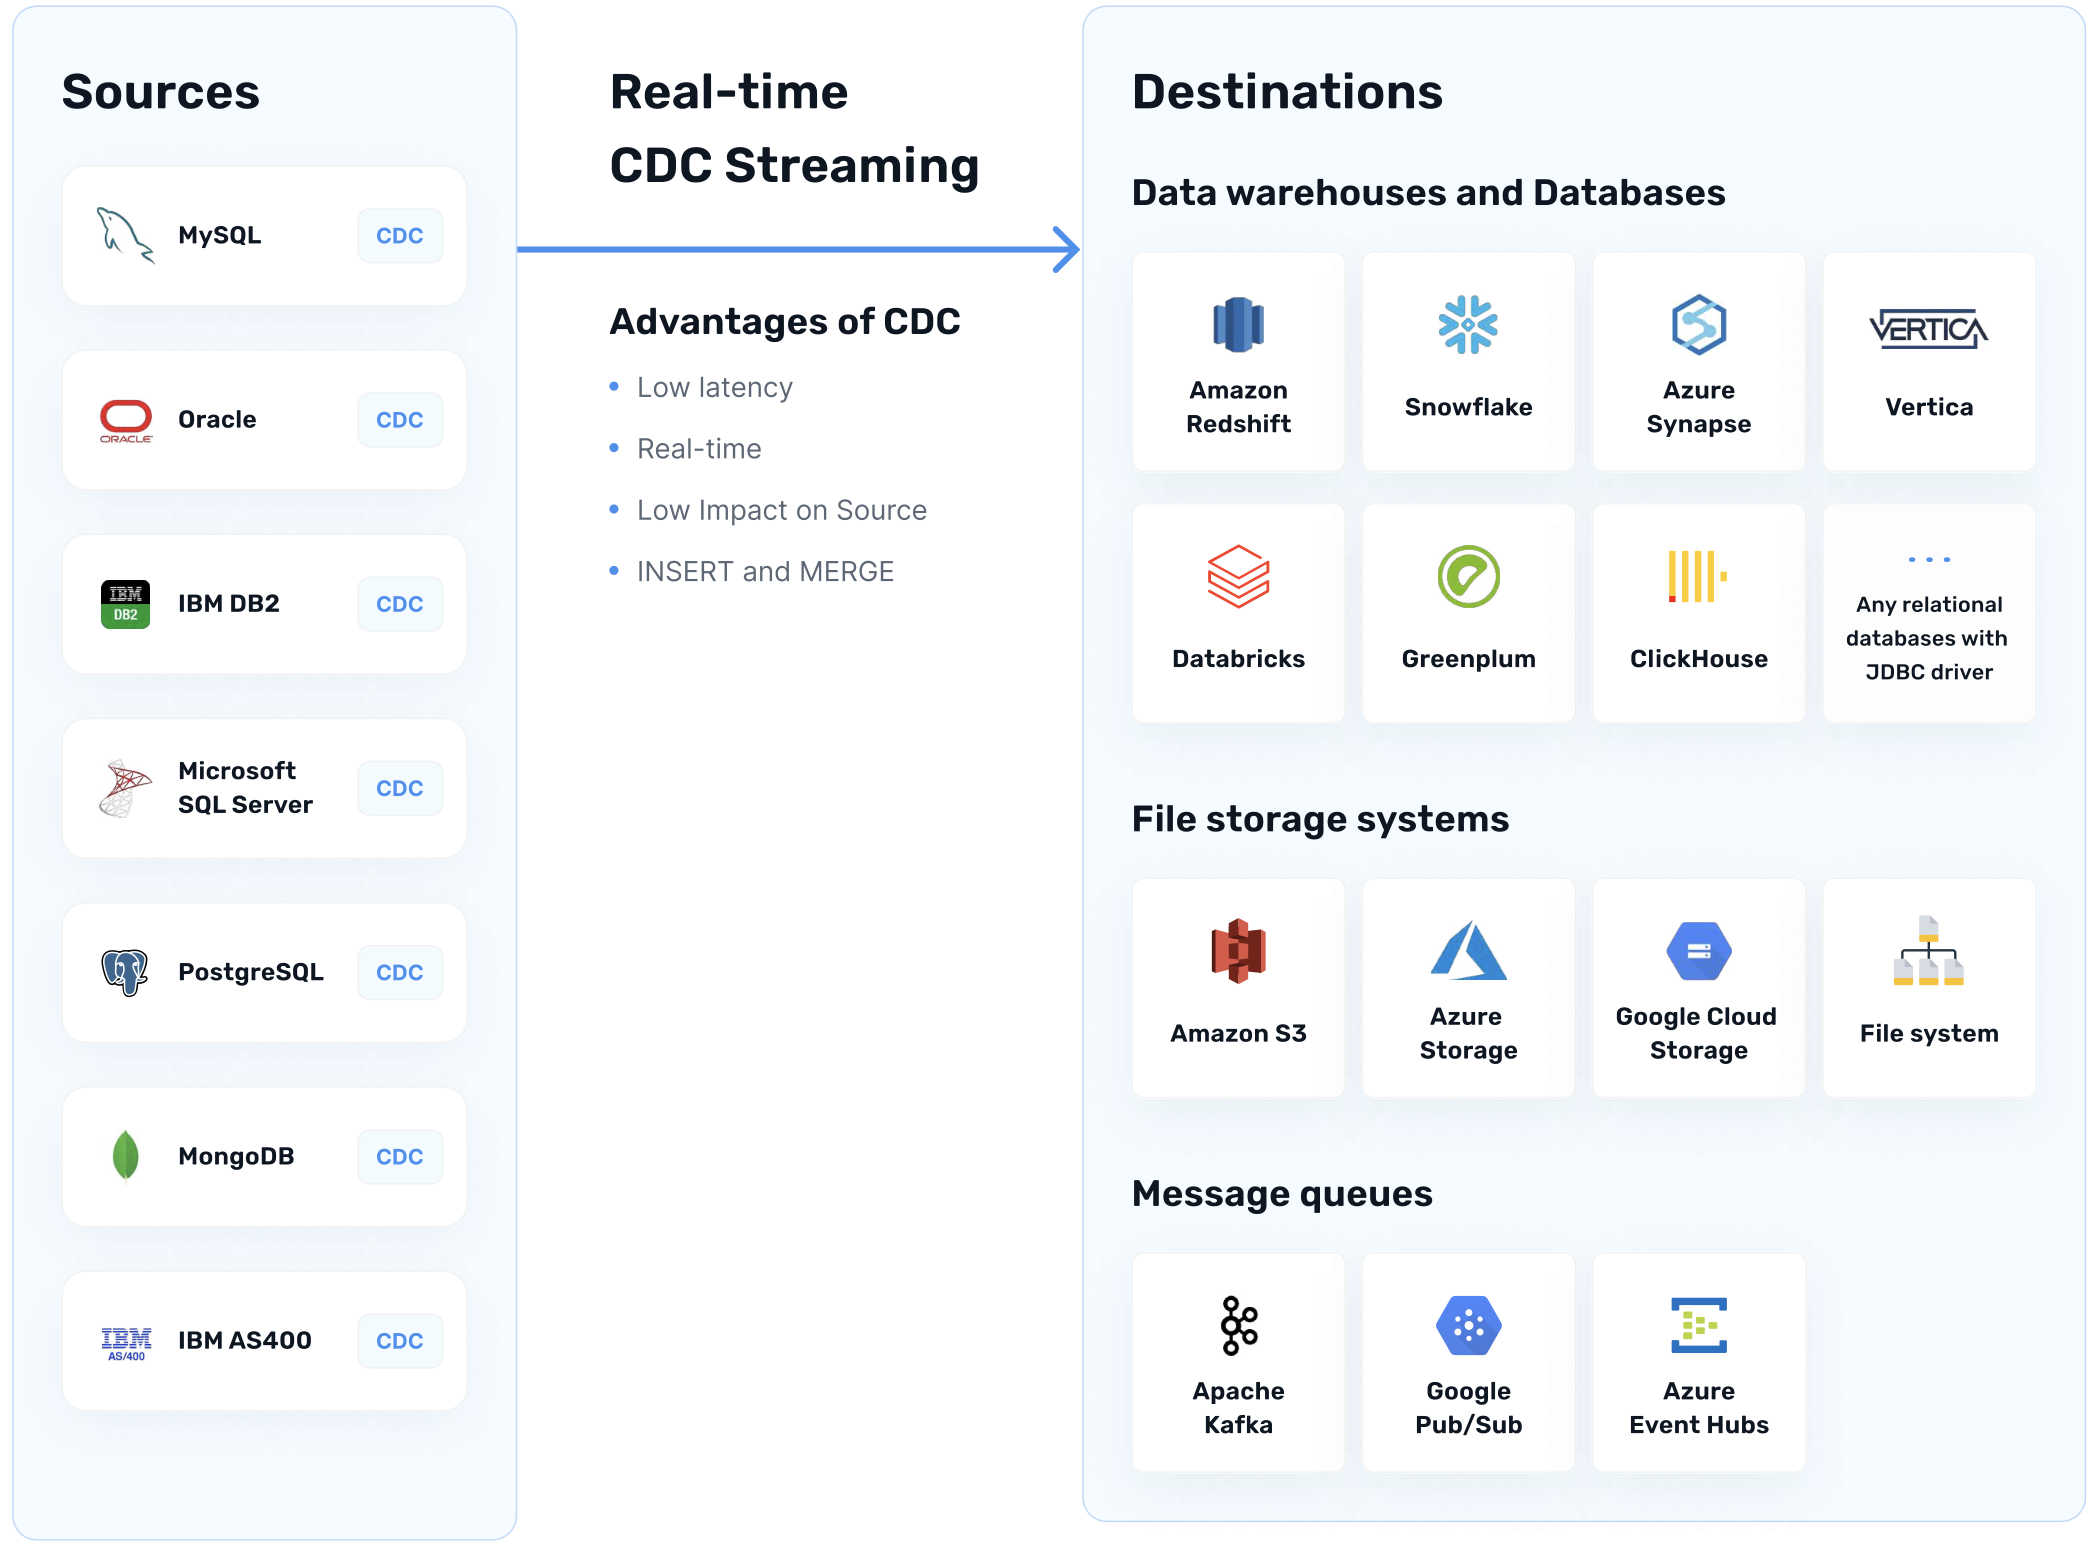
Task: Select the Apache Kafka icon
Action: [1239, 1326]
